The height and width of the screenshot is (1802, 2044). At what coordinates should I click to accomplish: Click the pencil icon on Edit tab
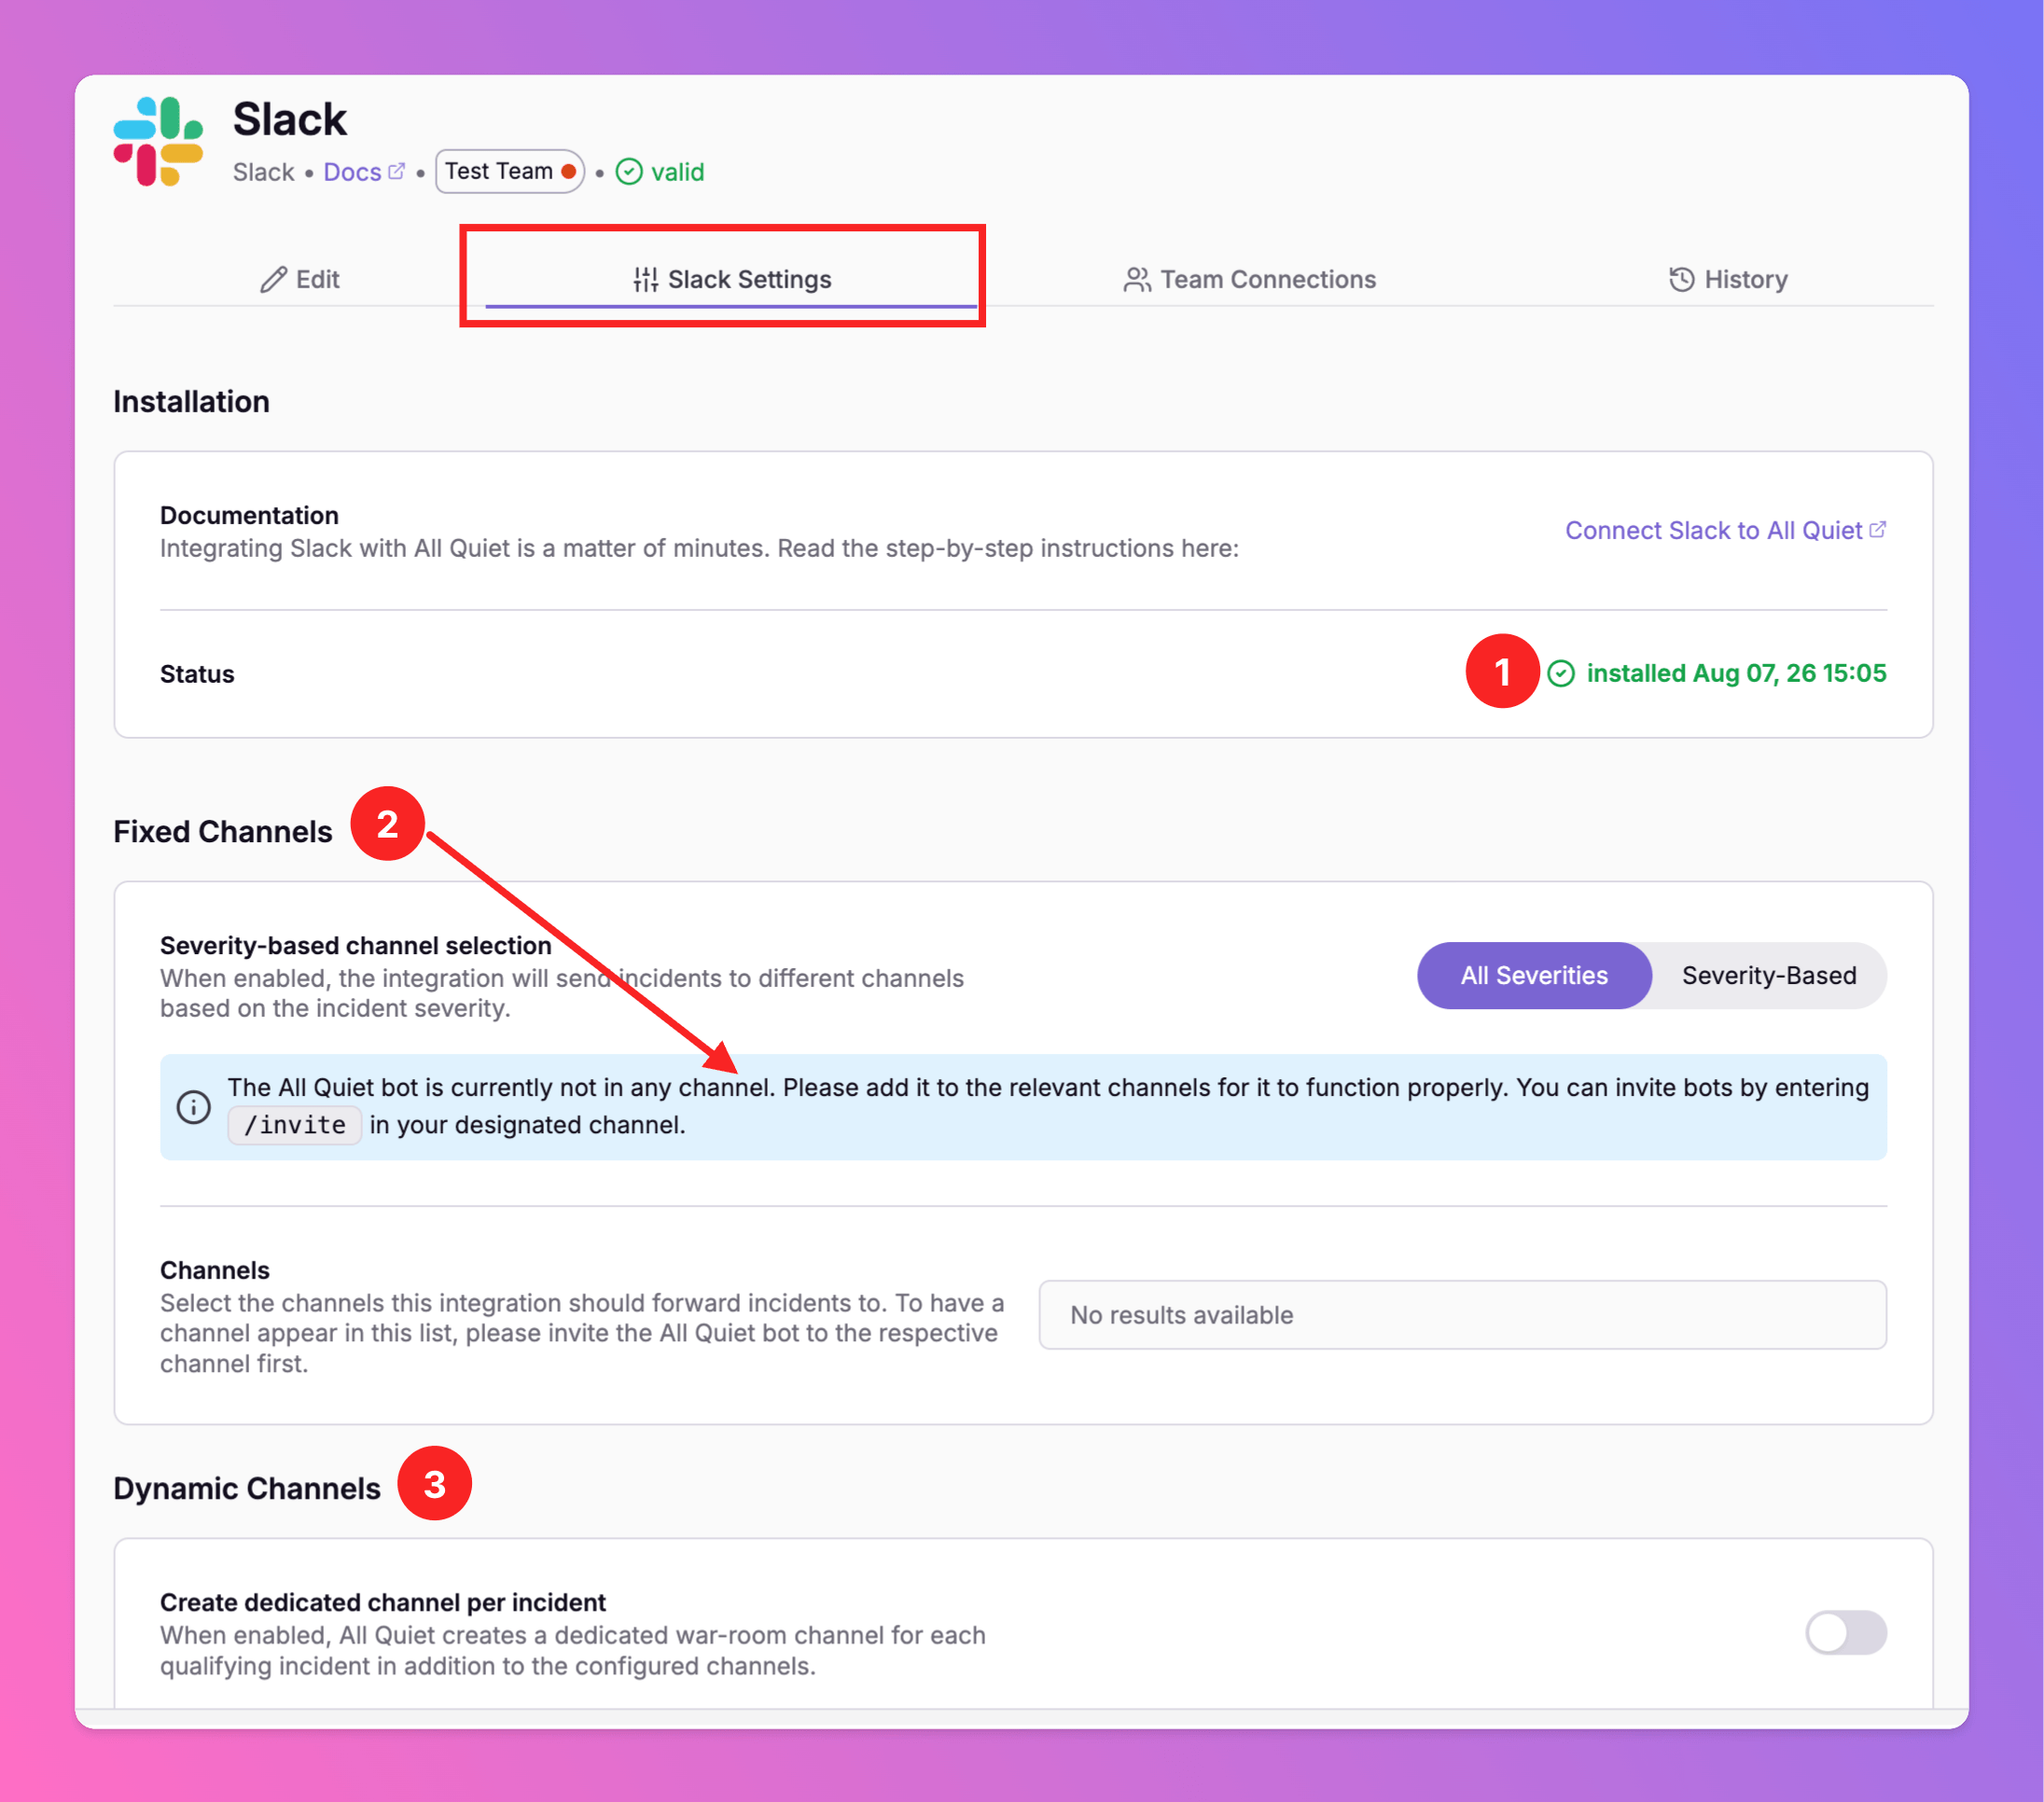273,280
